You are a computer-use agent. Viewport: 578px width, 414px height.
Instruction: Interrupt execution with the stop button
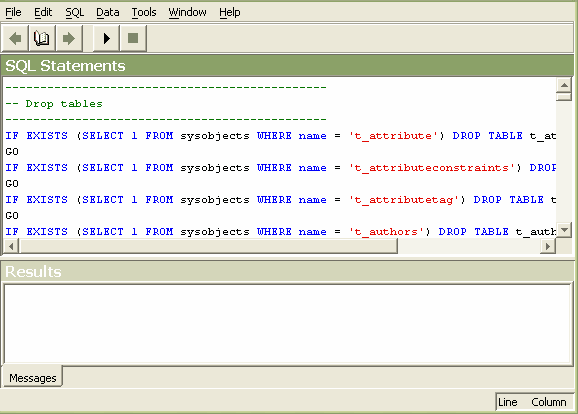(x=133, y=38)
